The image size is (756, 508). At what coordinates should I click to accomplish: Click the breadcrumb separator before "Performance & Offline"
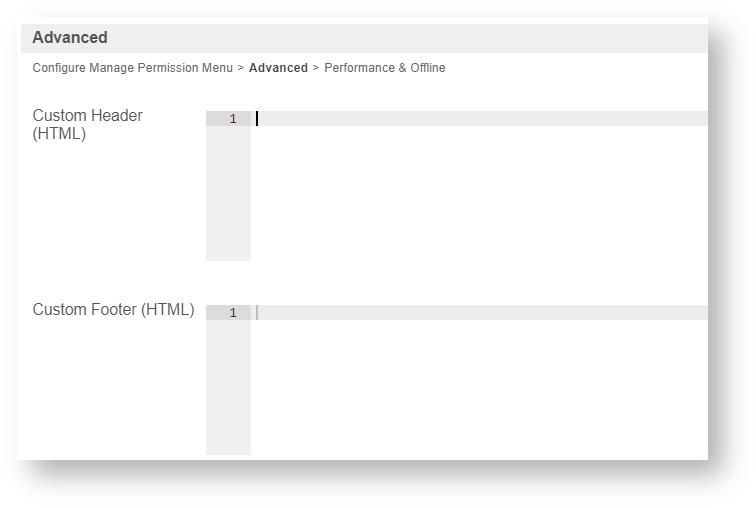(x=316, y=68)
